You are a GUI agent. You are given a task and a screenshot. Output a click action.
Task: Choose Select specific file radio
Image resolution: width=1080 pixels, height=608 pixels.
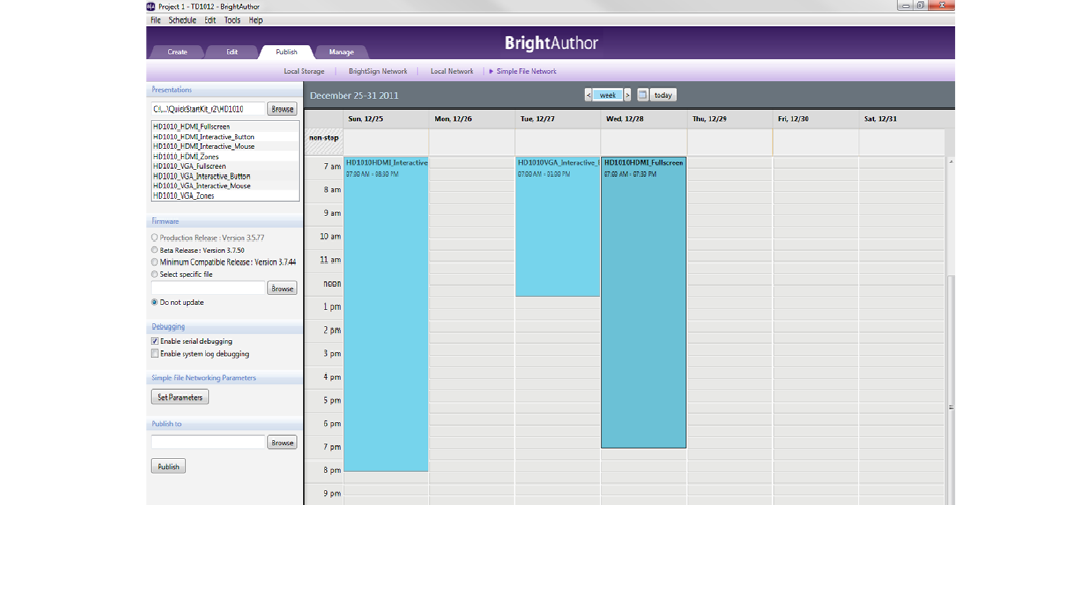155,274
